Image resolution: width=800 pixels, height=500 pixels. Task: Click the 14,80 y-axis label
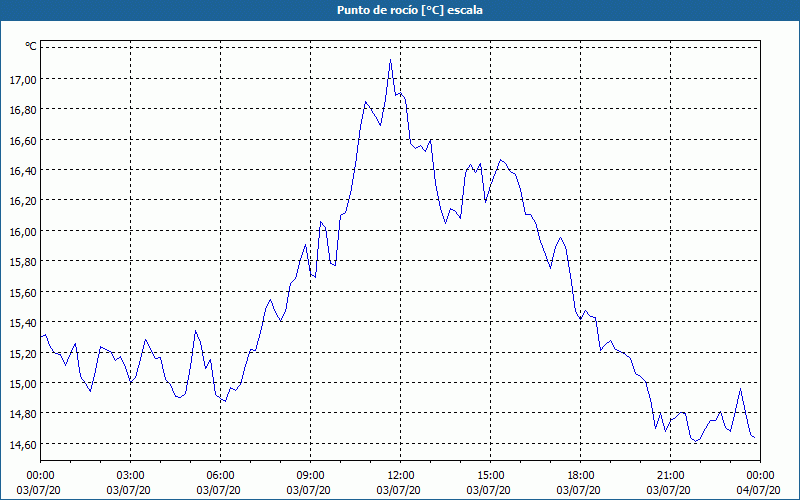pyautogui.click(x=22, y=414)
